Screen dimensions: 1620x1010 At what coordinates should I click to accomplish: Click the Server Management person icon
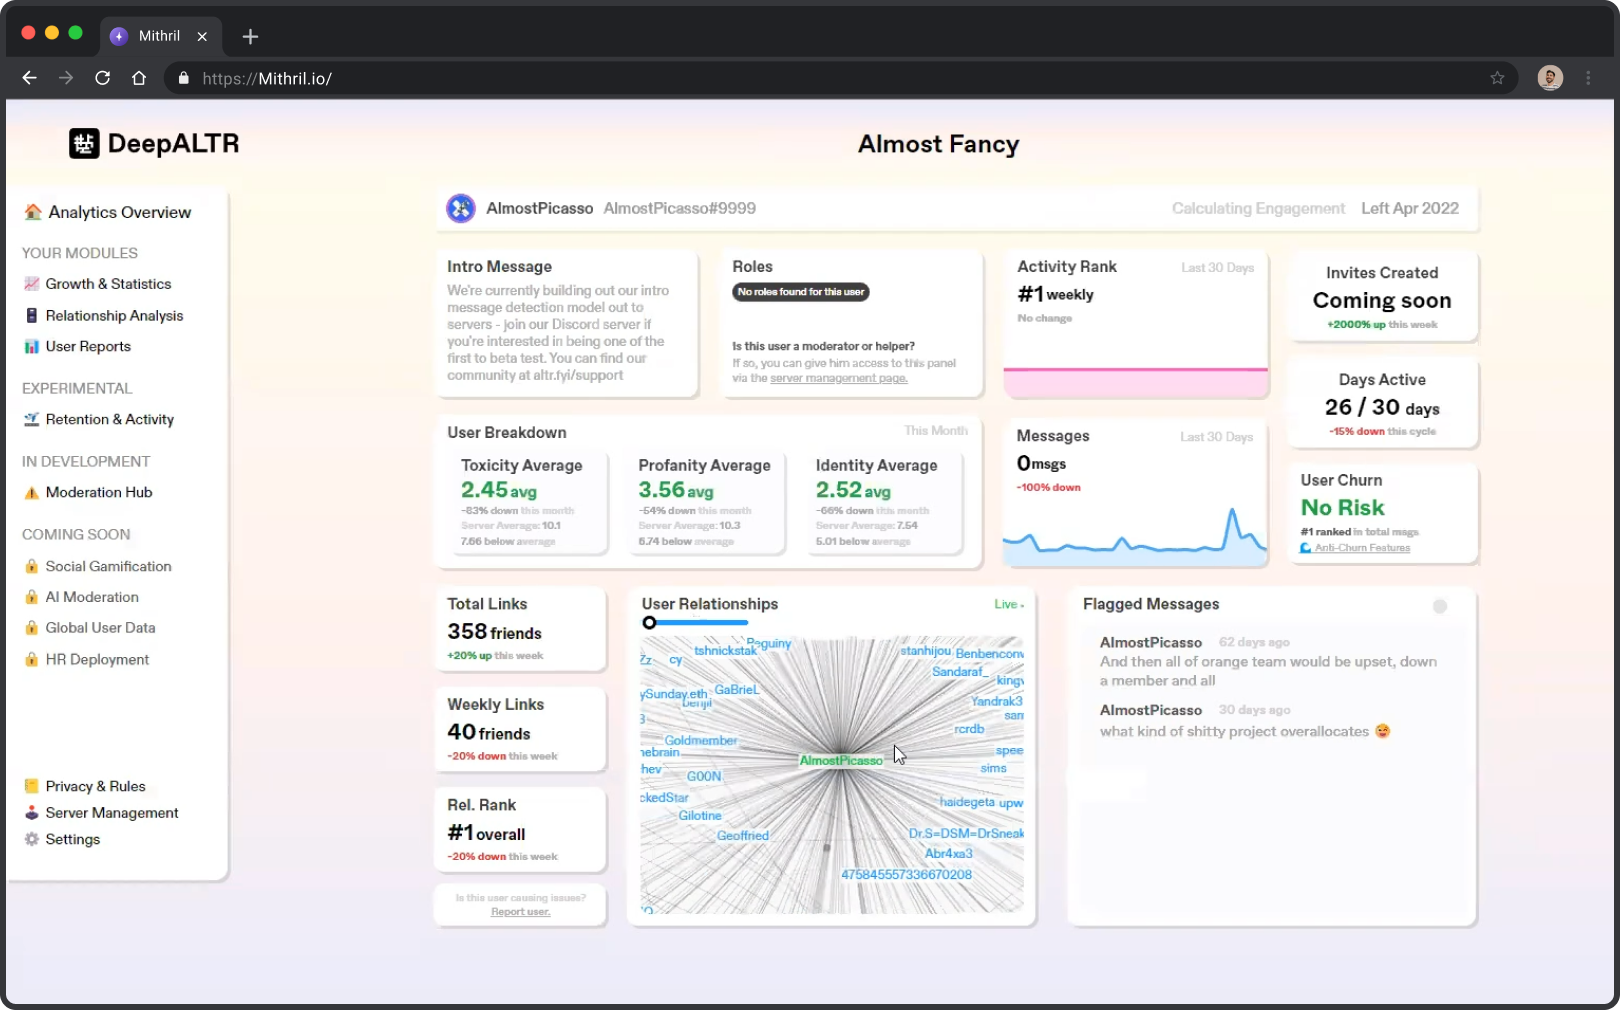click(x=32, y=813)
